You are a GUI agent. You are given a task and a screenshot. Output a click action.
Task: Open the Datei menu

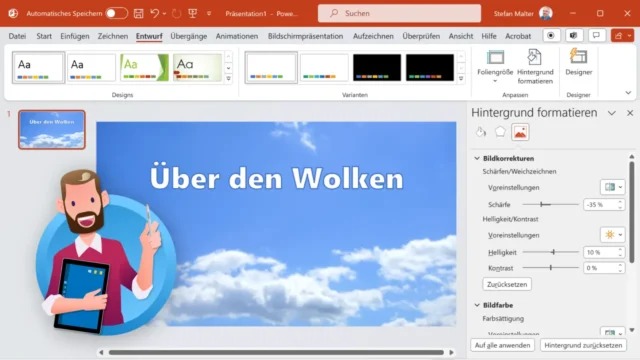[x=17, y=36]
